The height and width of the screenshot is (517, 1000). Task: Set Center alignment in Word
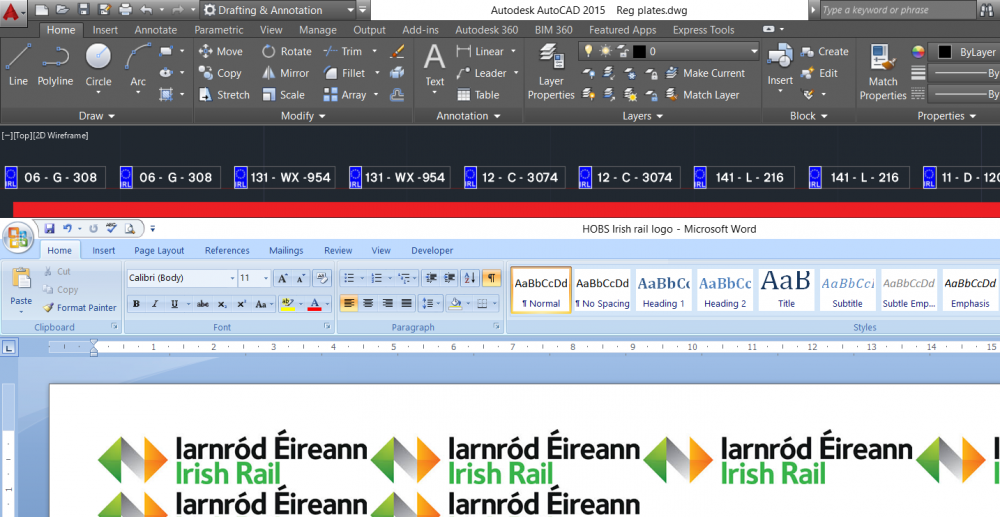pyautogui.click(x=367, y=303)
